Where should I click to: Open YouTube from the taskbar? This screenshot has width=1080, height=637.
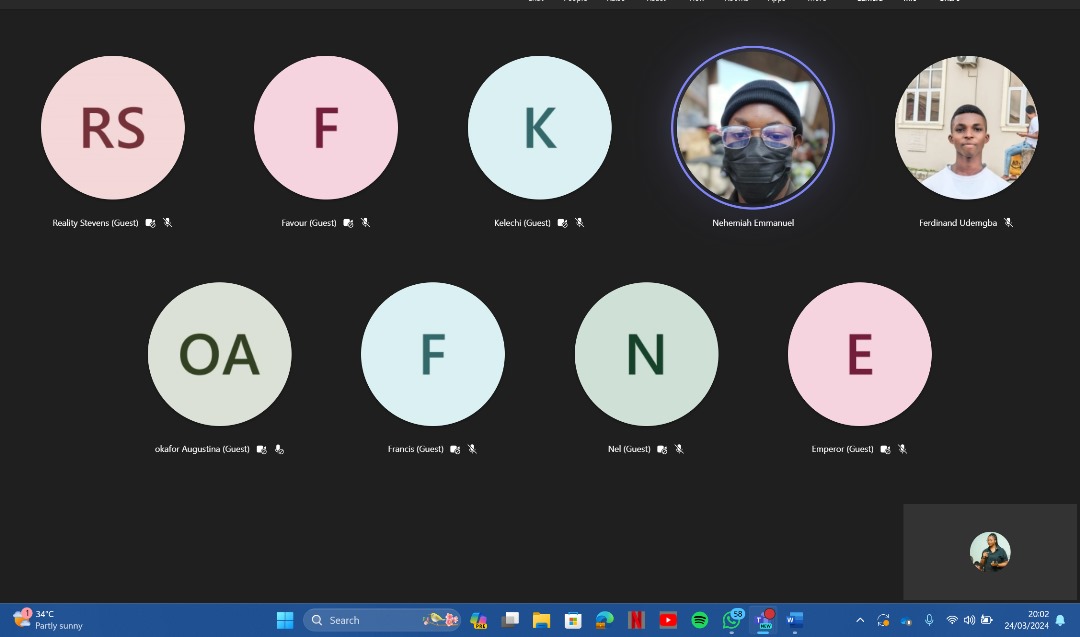pyautogui.click(x=668, y=620)
